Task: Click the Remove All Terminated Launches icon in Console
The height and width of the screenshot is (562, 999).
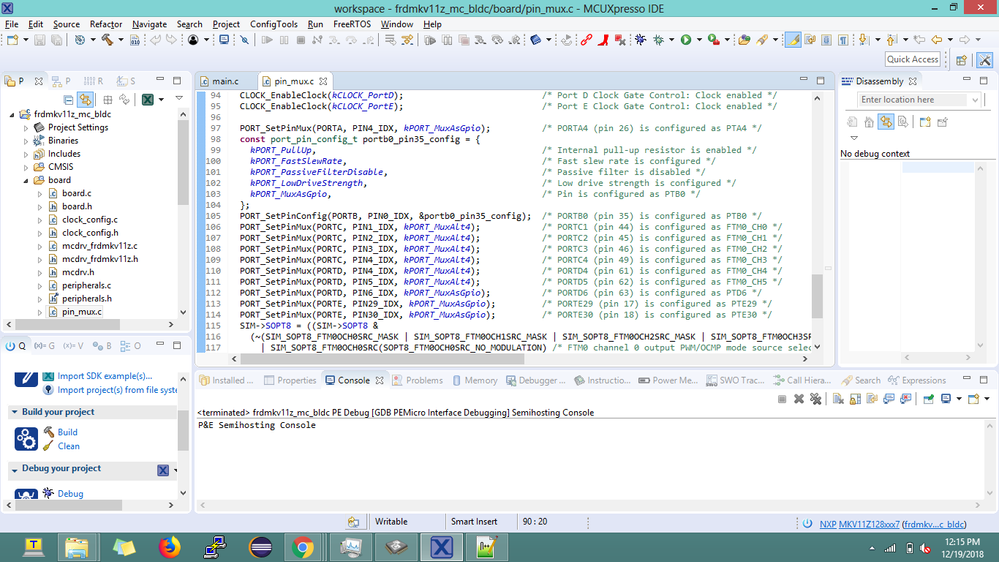Action: pyautogui.click(x=816, y=399)
